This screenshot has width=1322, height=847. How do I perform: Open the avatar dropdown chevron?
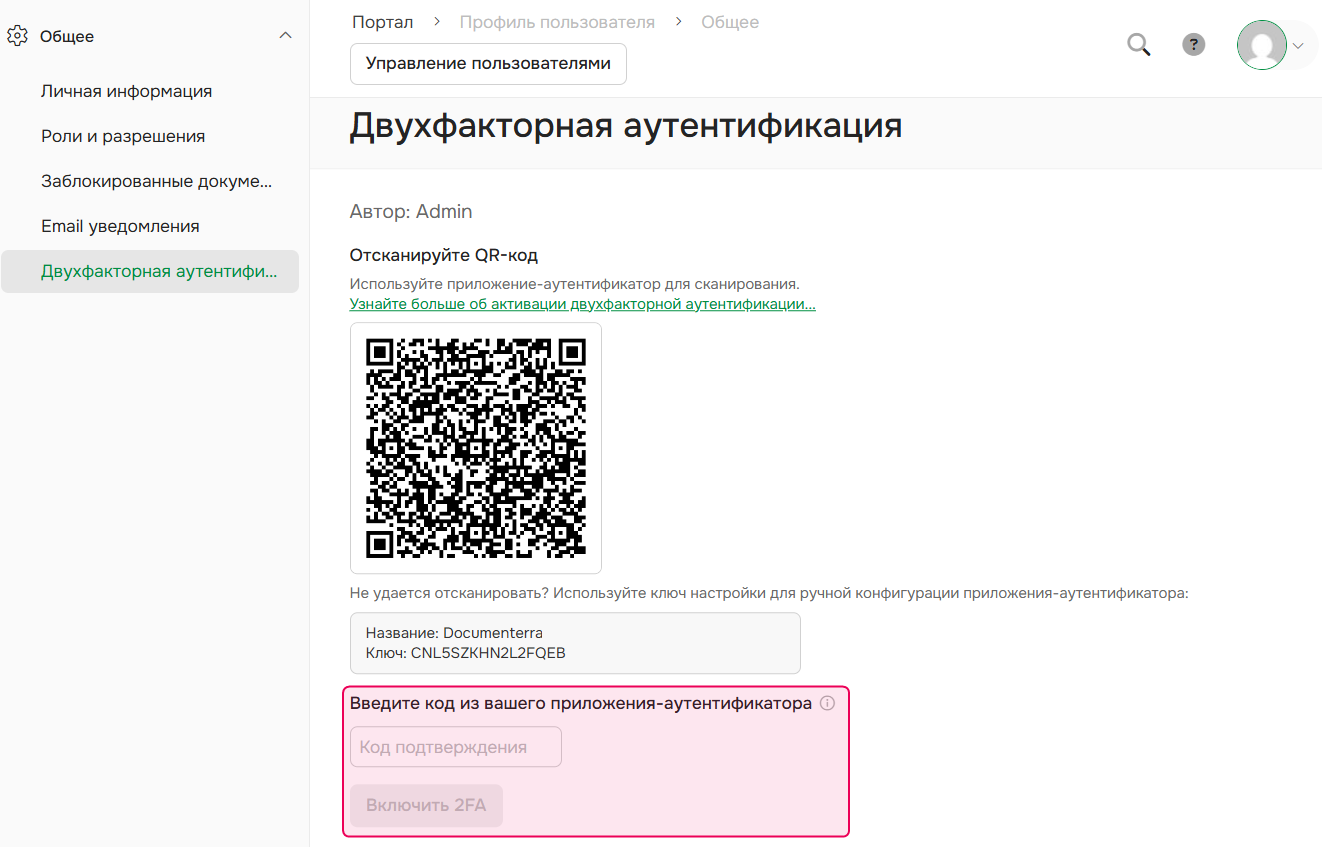[1298, 46]
